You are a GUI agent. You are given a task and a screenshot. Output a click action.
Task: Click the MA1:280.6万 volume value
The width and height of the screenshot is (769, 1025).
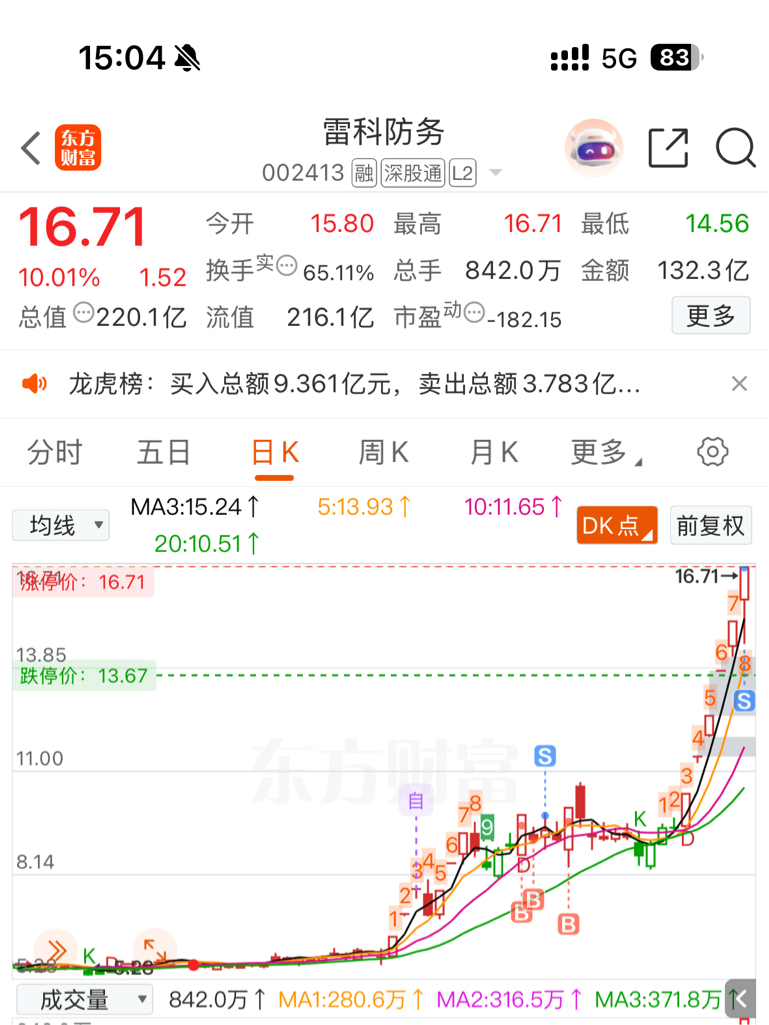coord(350,1000)
